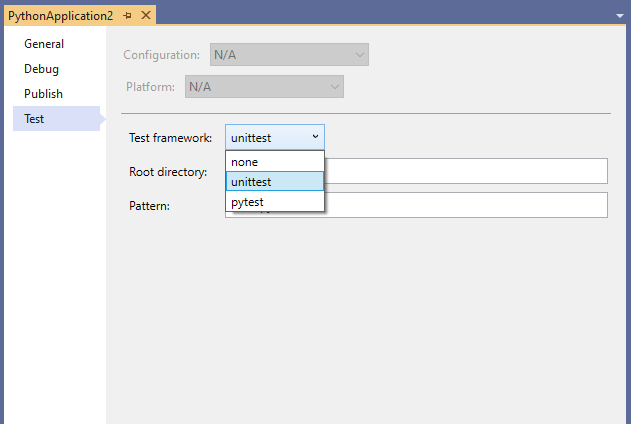631x424 pixels.
Task: Click the Platform dropdown arrow
Action: pos(334,87)
